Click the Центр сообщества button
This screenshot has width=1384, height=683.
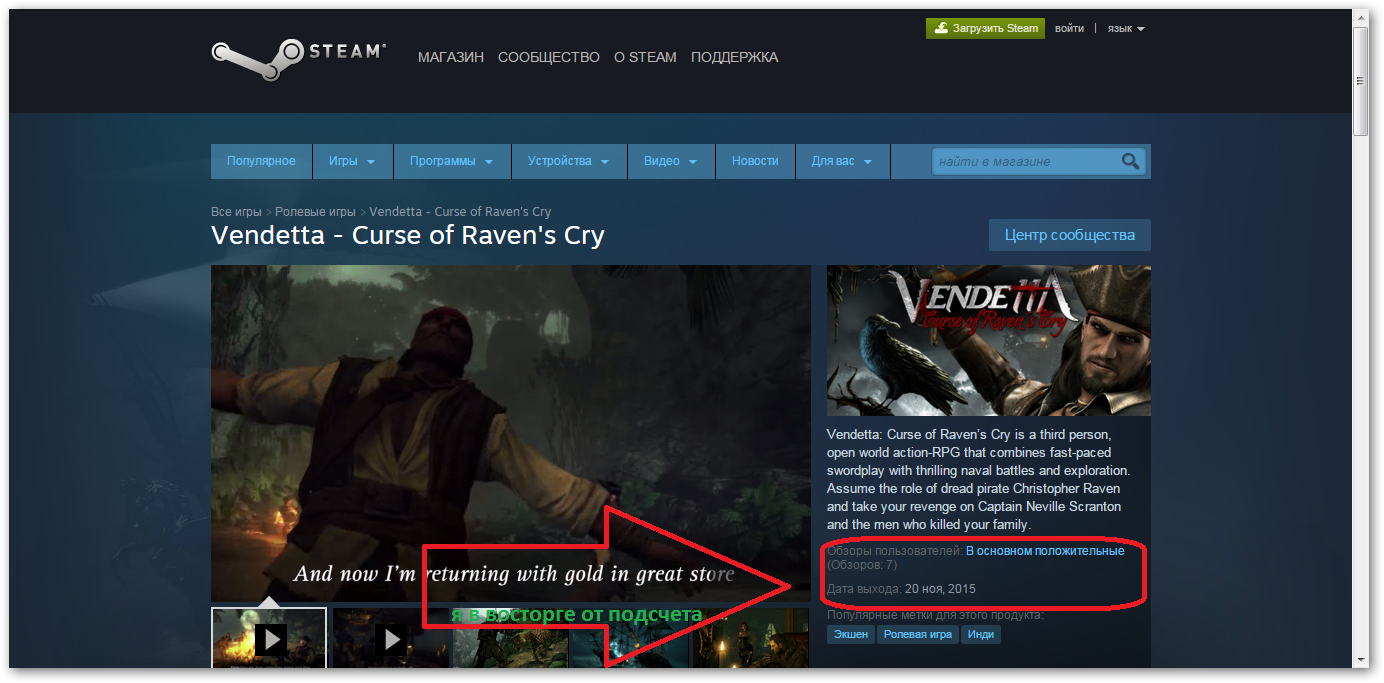click(x=1070, y=235)
